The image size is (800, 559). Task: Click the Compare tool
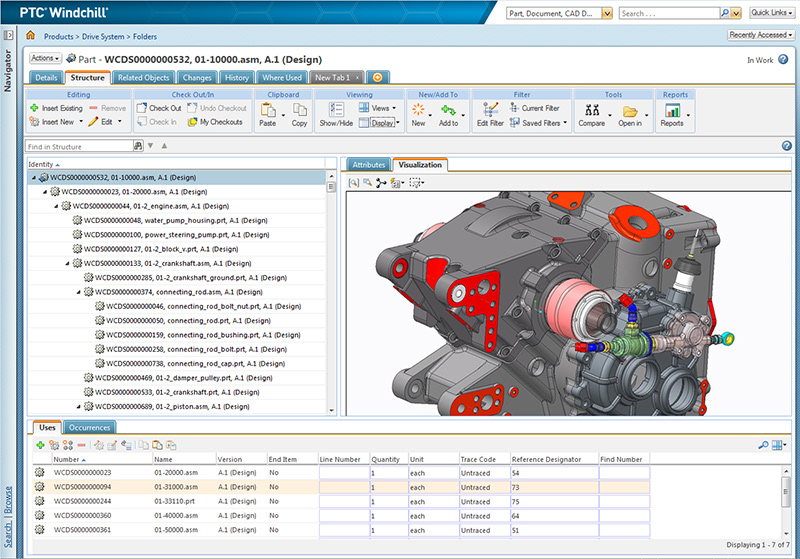592,114
